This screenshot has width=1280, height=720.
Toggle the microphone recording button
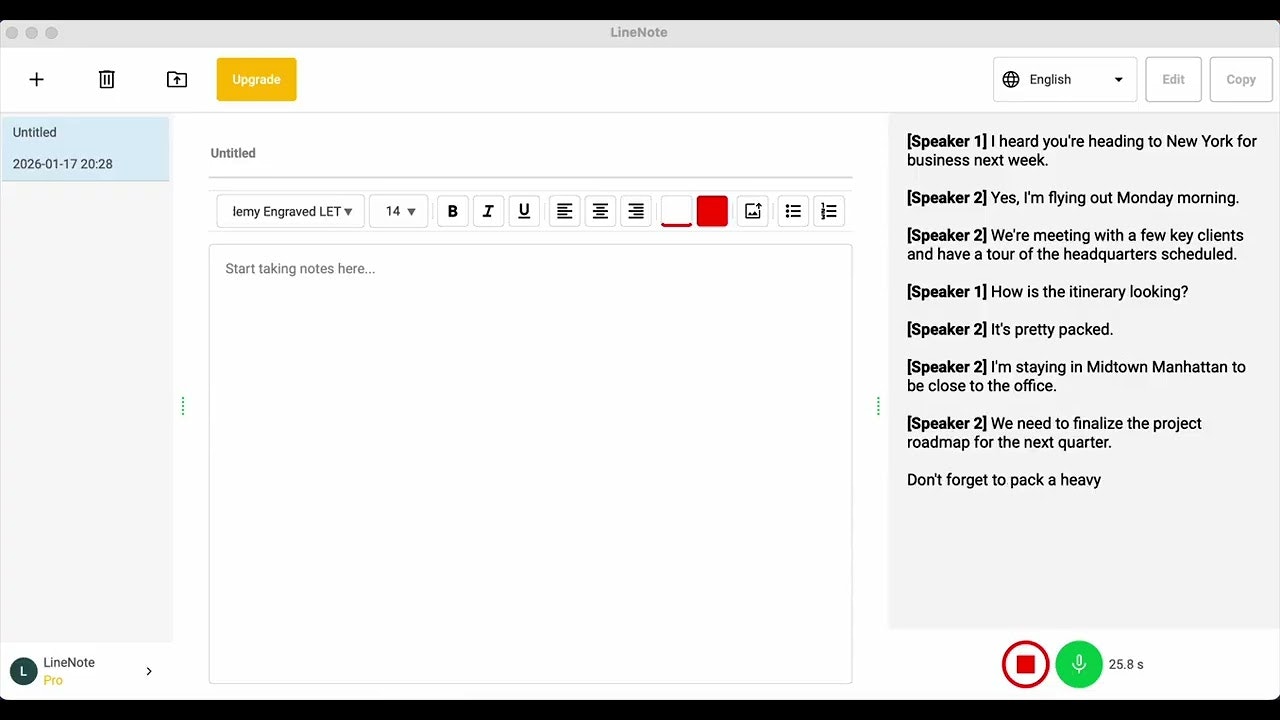1078,663
